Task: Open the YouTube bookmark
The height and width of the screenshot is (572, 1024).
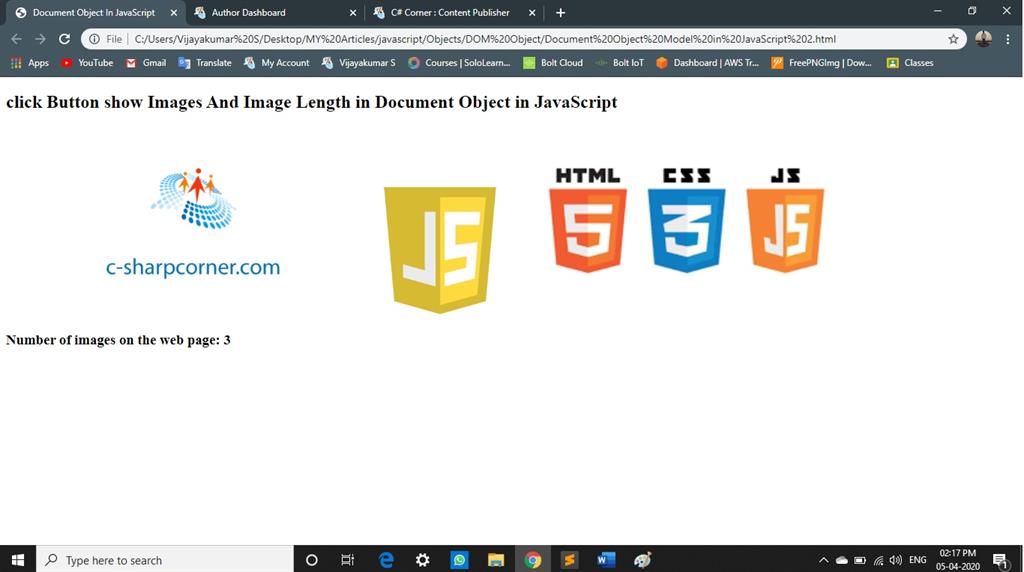Action: [88, 63]
